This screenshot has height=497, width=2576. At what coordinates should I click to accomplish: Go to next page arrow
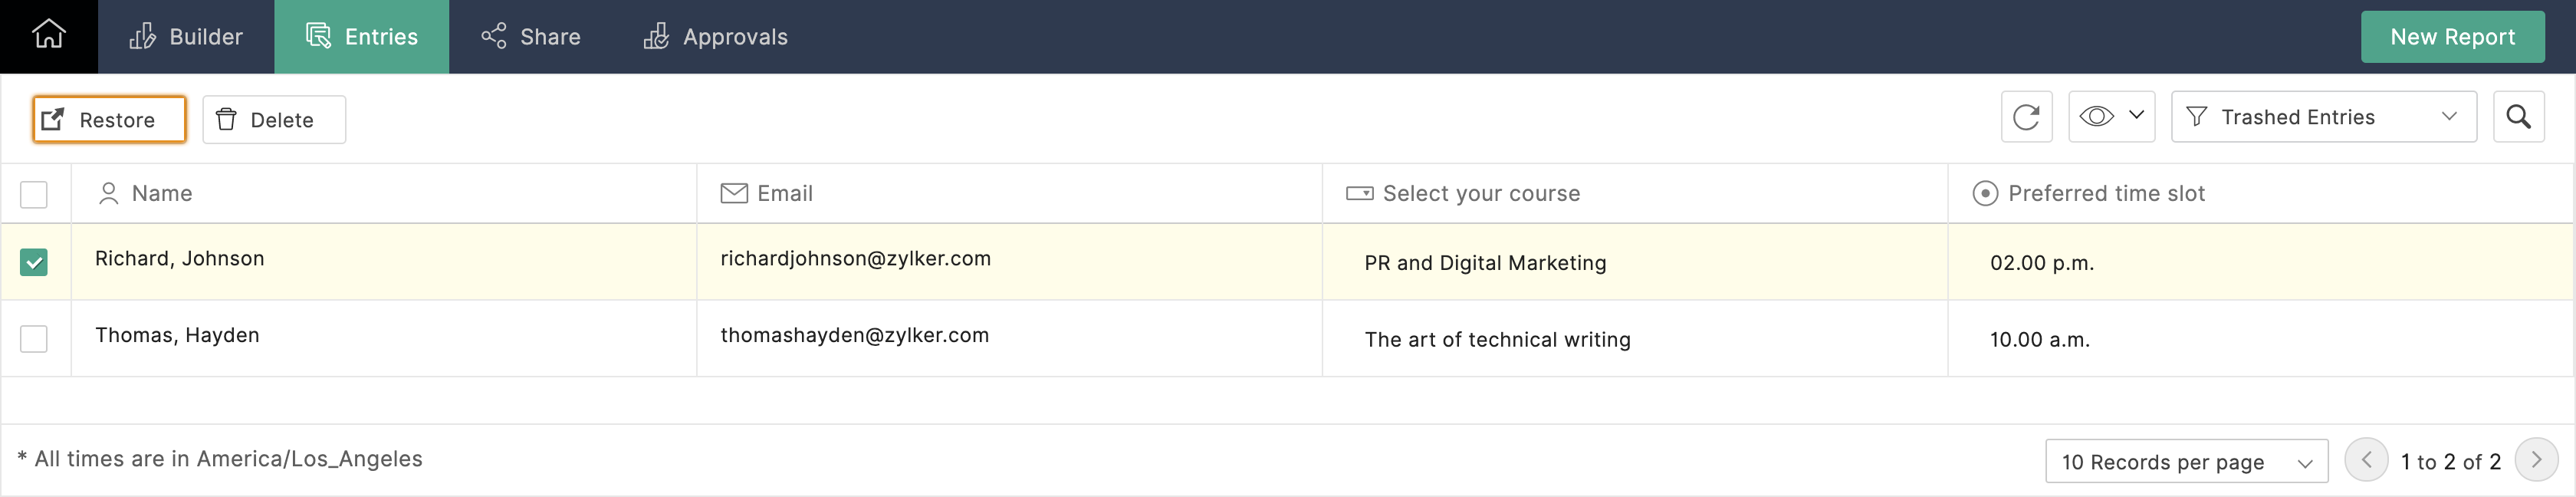click(2536, 460)
